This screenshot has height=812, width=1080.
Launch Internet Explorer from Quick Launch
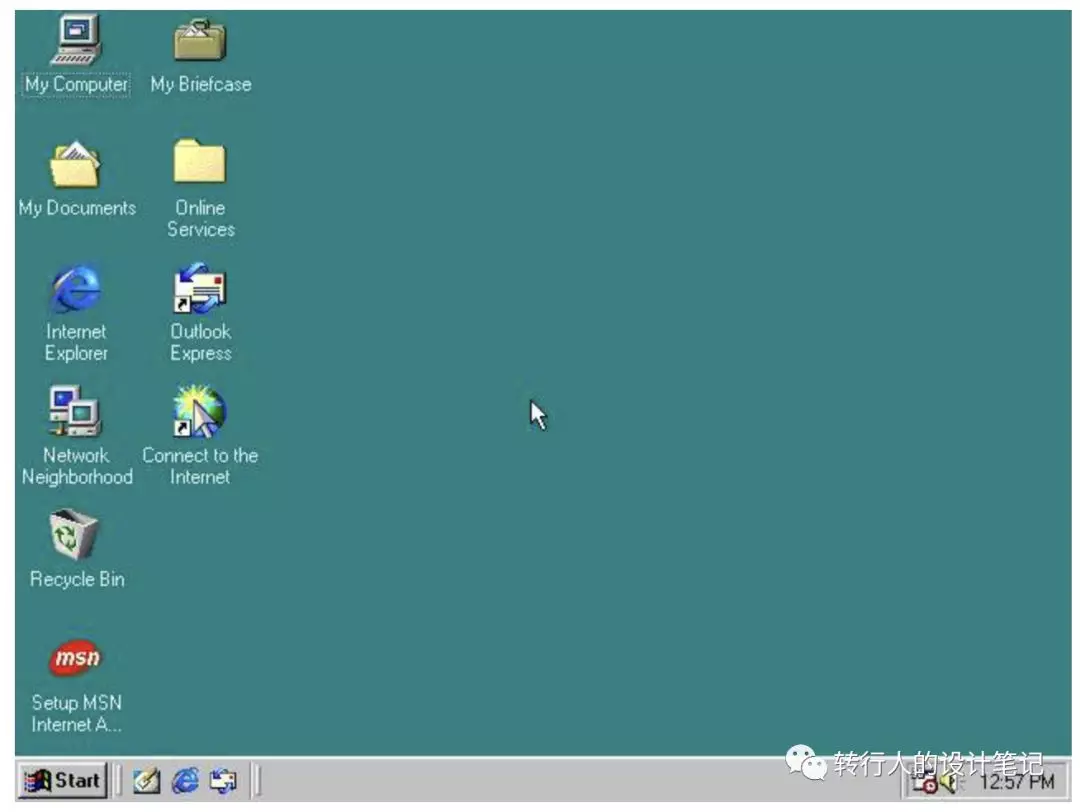(x=185, y=781)
